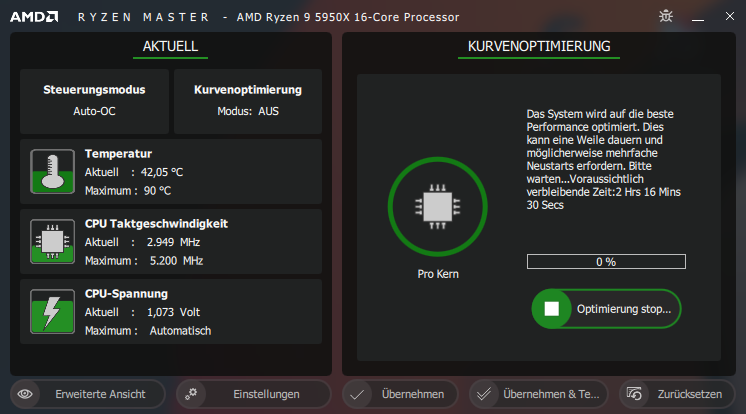Click the Pro Kern circular chip icon
746x414 pixels.
point(438,207)
